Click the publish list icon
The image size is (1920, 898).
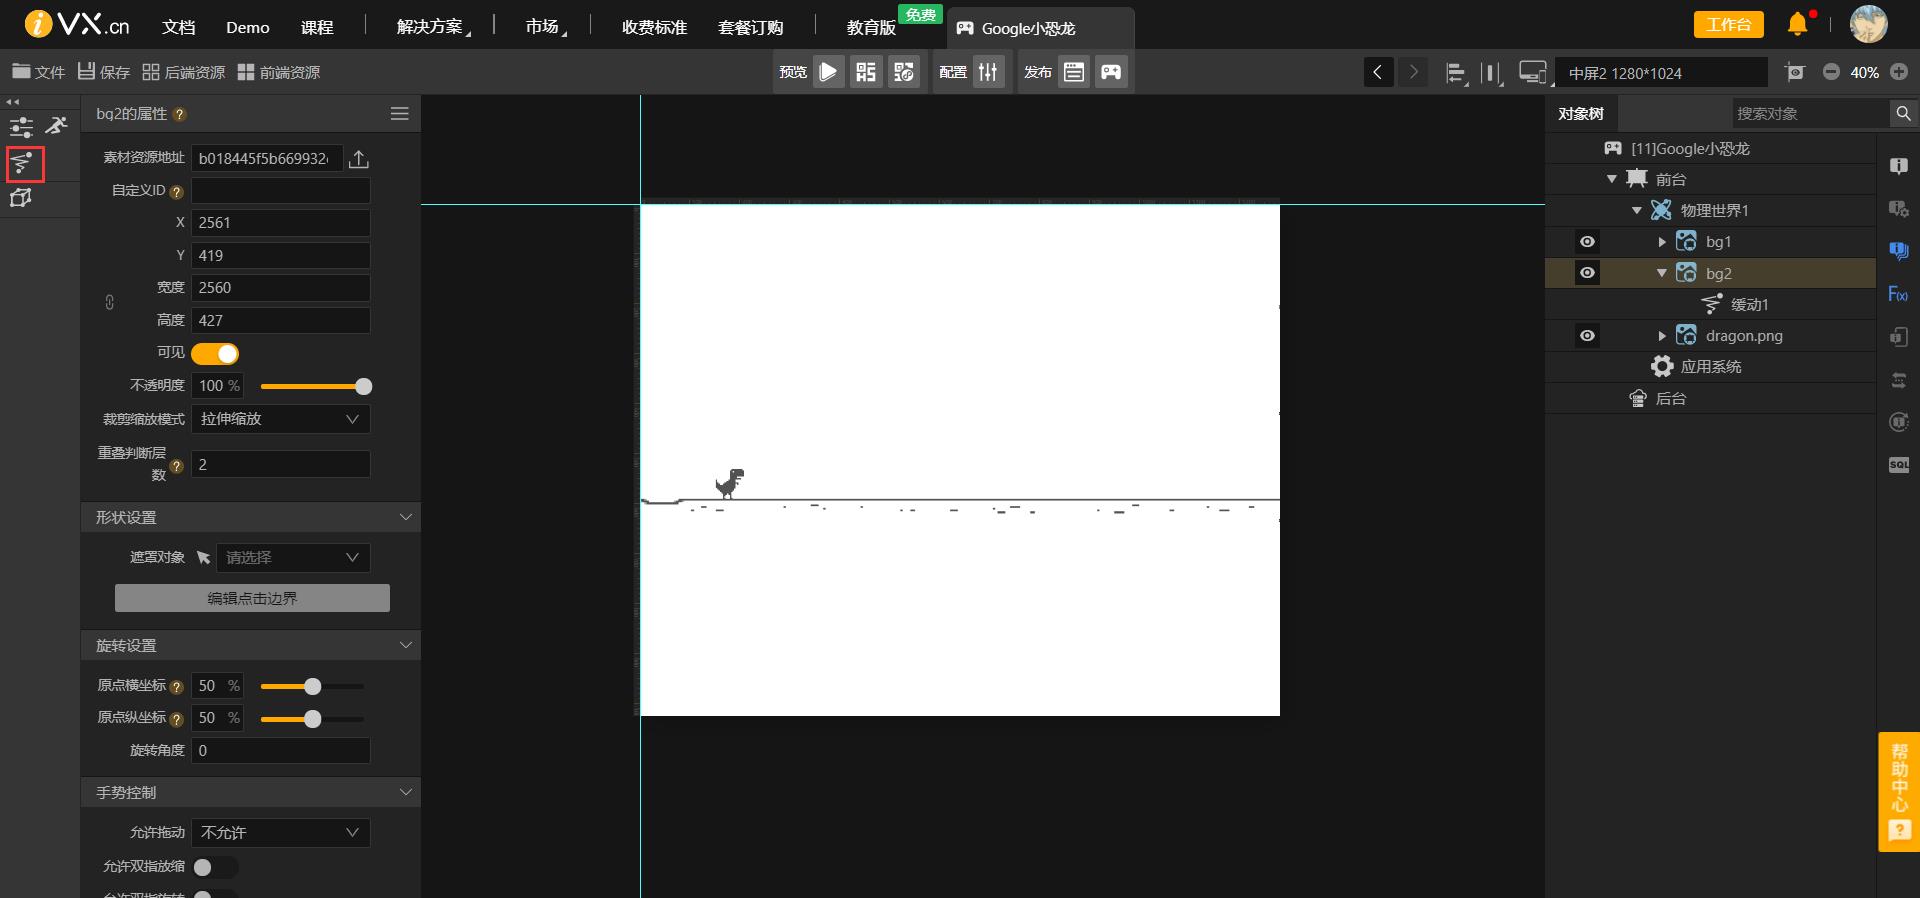(x=1074, y=72)
